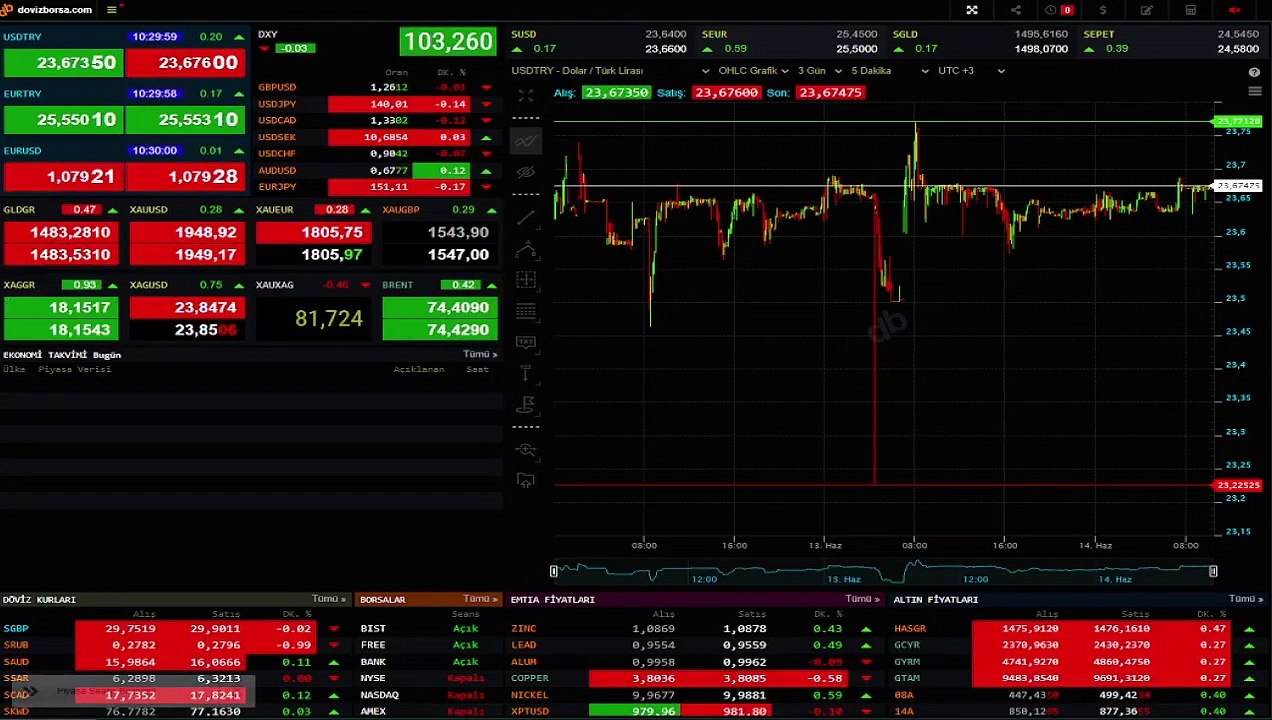This screenshot has width=1272, height=720.
Task: Click the dollar sign icon in top bar
Action: pos(1103,10)
